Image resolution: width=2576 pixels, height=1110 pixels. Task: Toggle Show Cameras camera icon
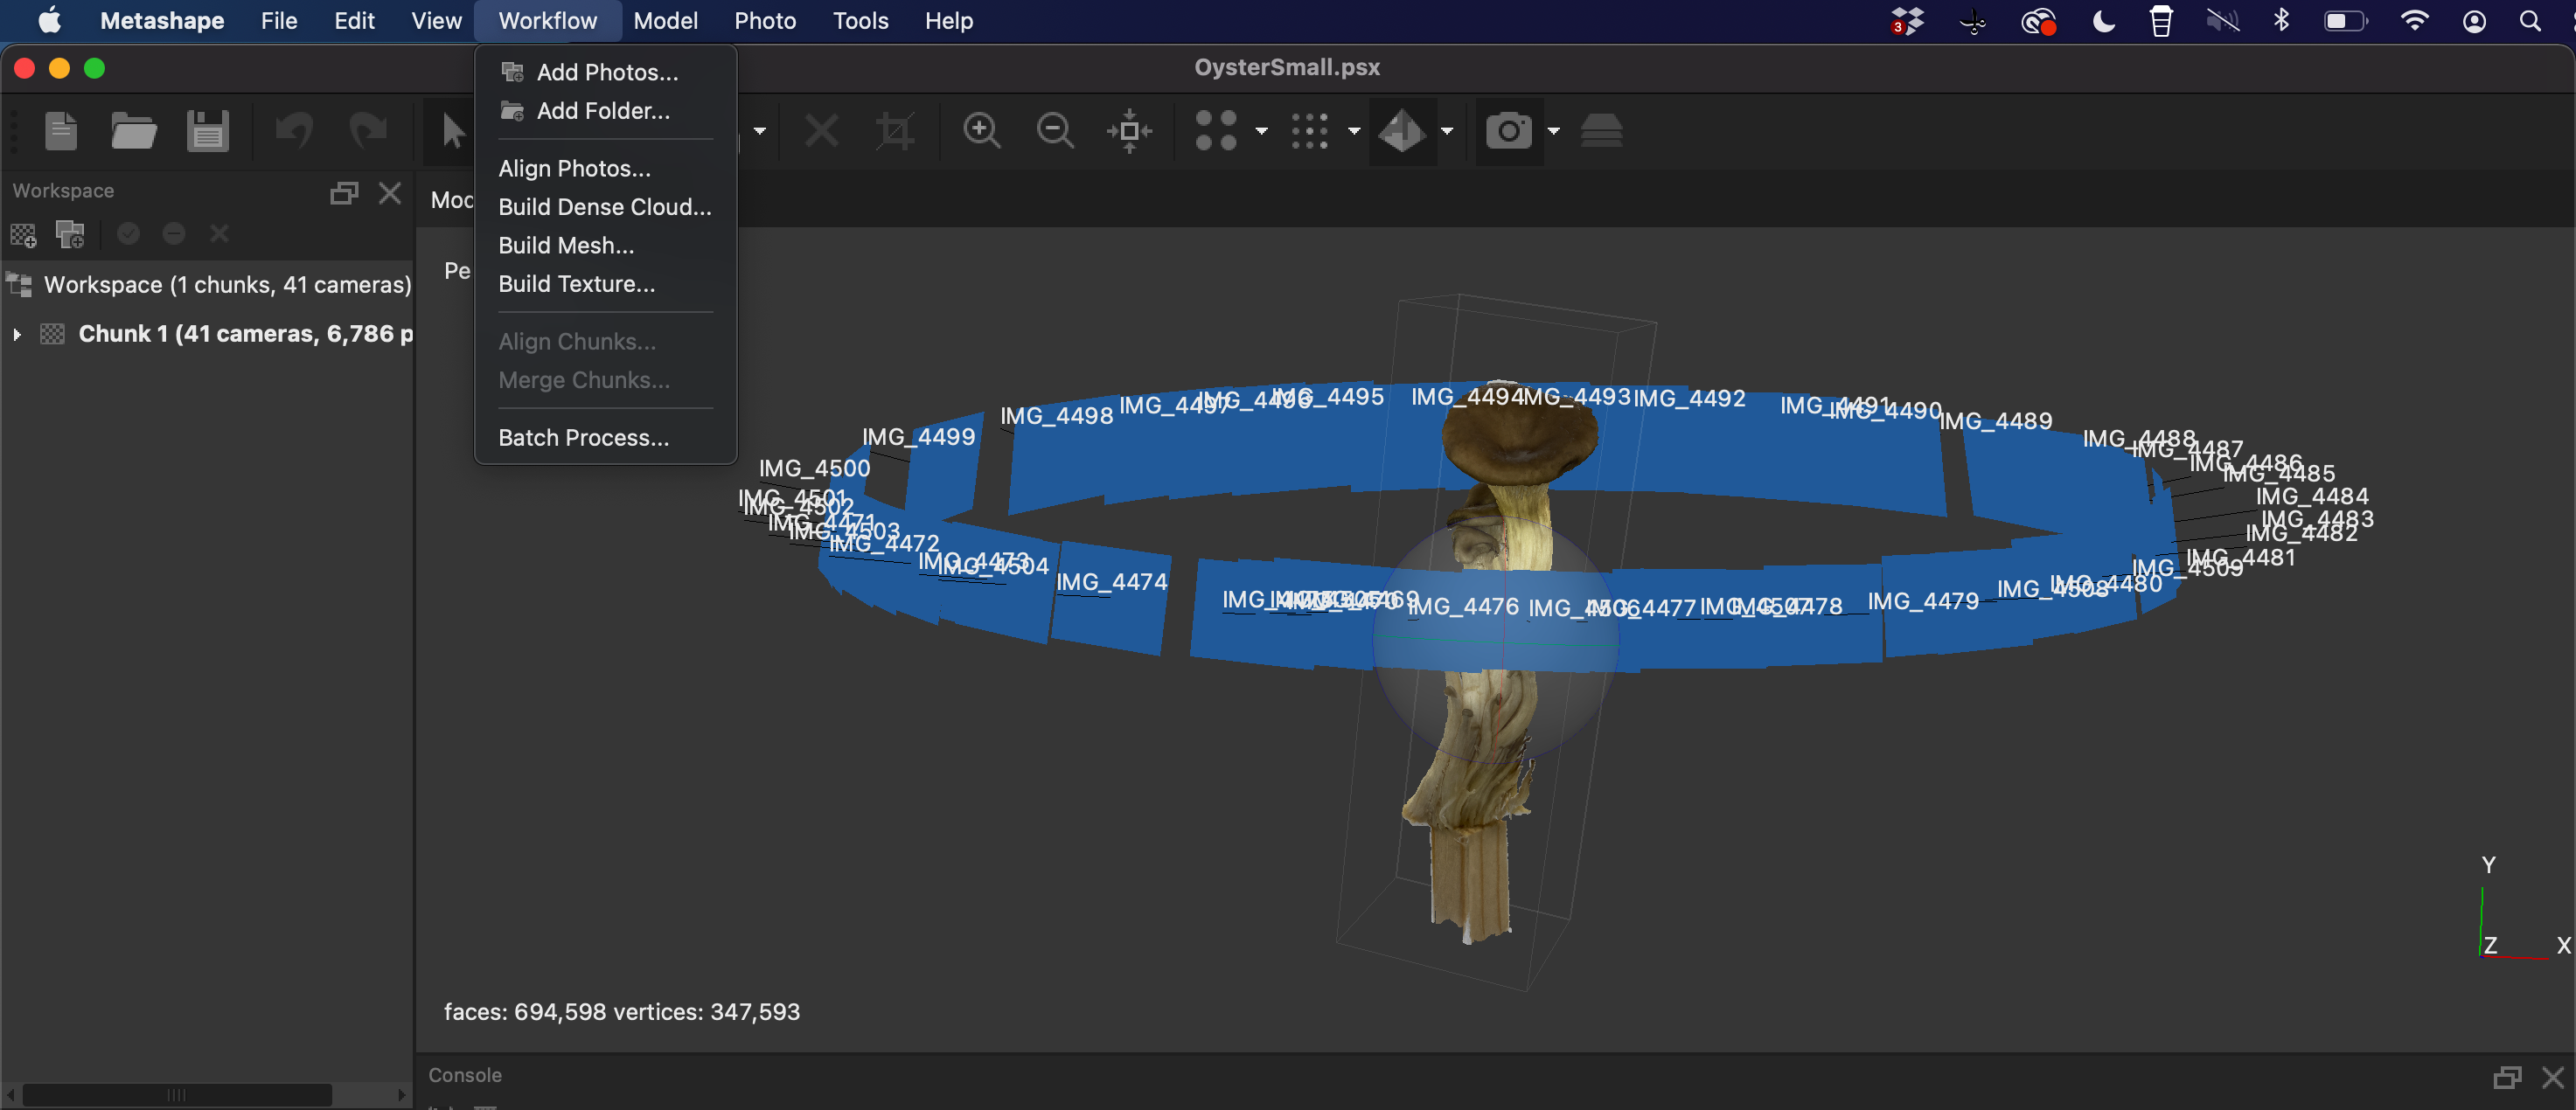click(1508, 131)
